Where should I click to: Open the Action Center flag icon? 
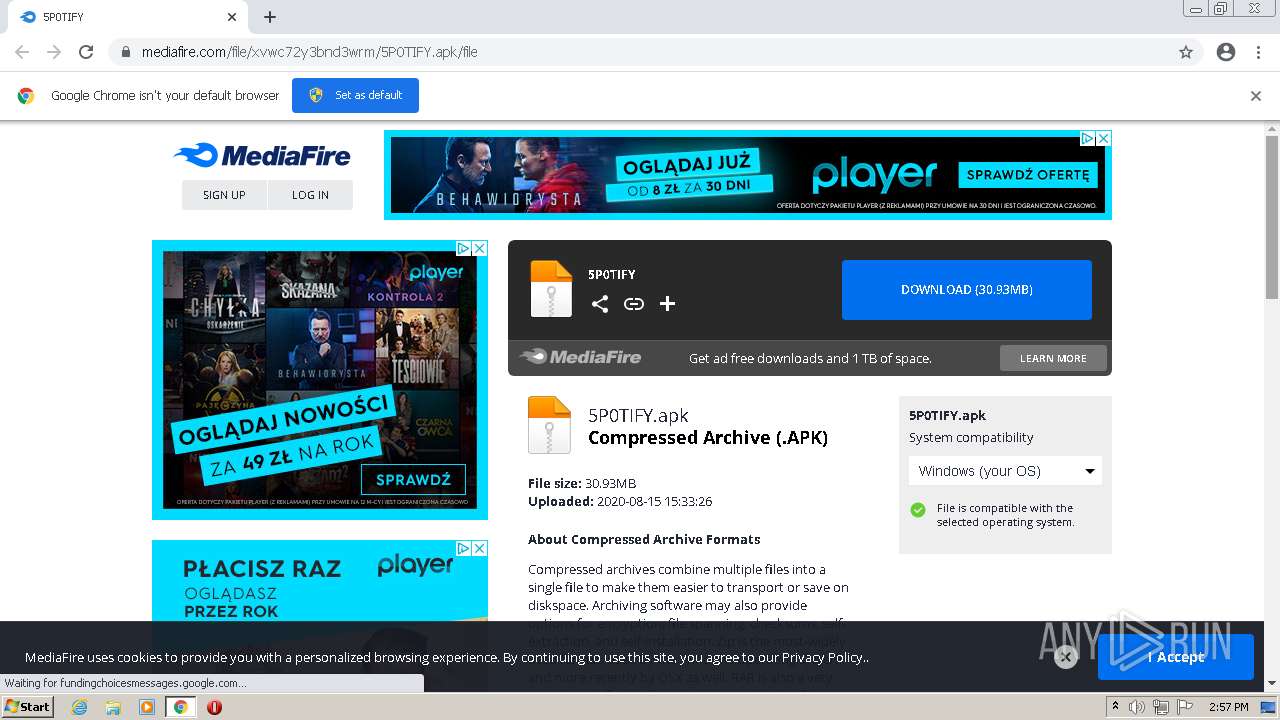(x=1185, y=707)
